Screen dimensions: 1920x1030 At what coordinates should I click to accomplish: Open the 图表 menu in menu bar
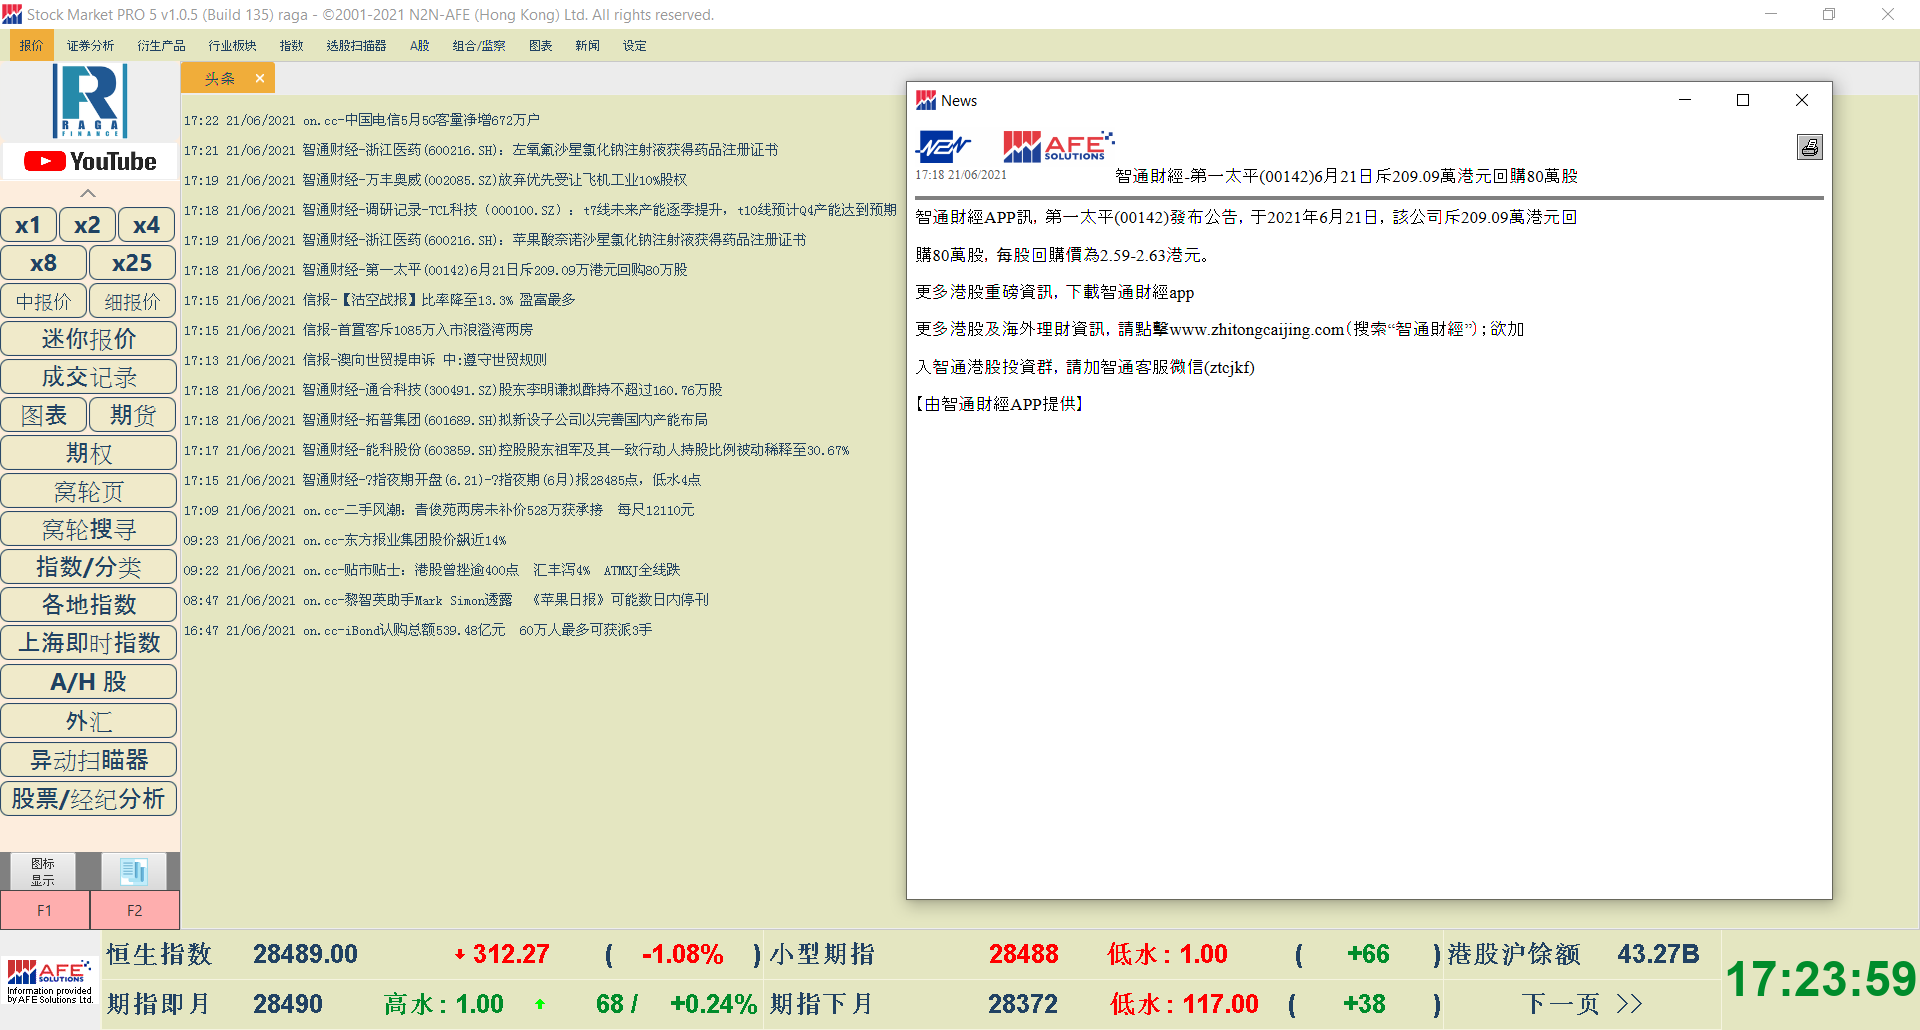pyautogui.click(x=540, y=46)
